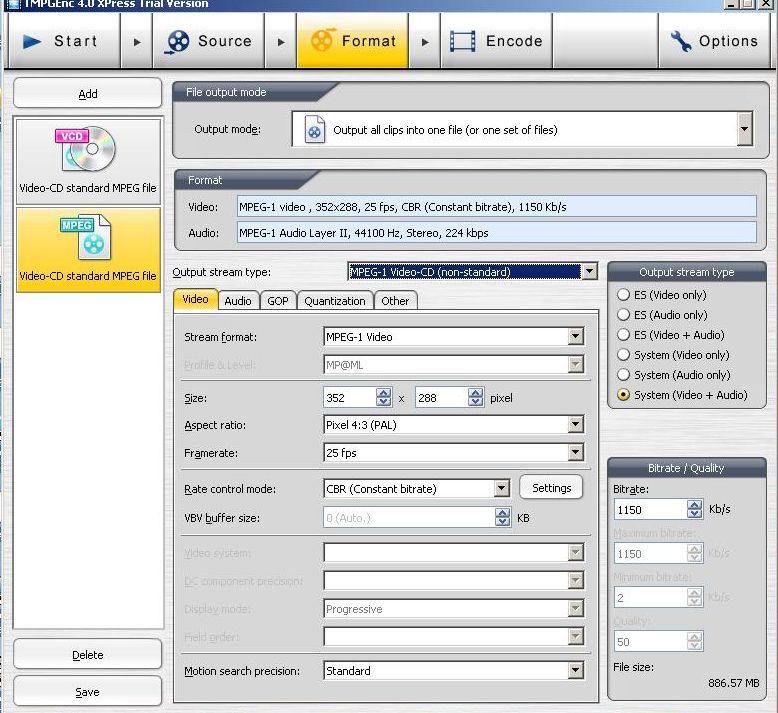The height and width of the screenshot is (713, 778).
Task: Open the Framerate dropdown
Action: click(575, 452)
